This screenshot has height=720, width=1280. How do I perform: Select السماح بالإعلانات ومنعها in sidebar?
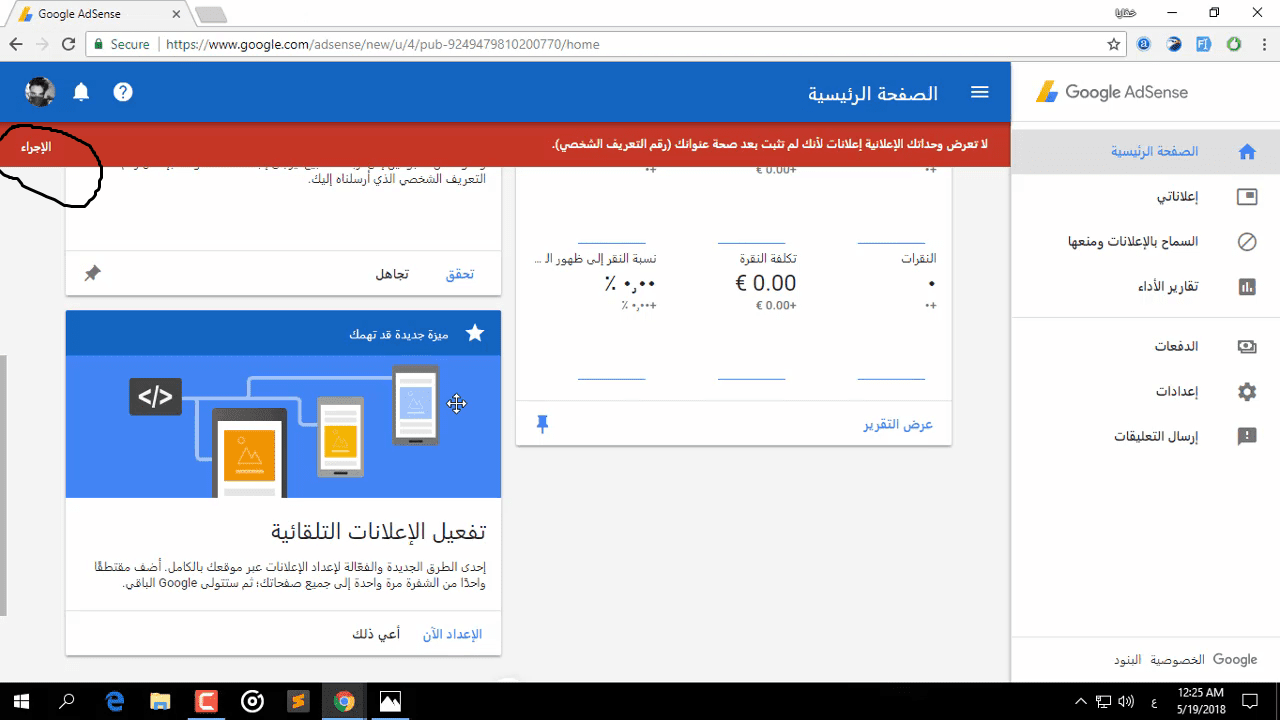point(1133,242)
